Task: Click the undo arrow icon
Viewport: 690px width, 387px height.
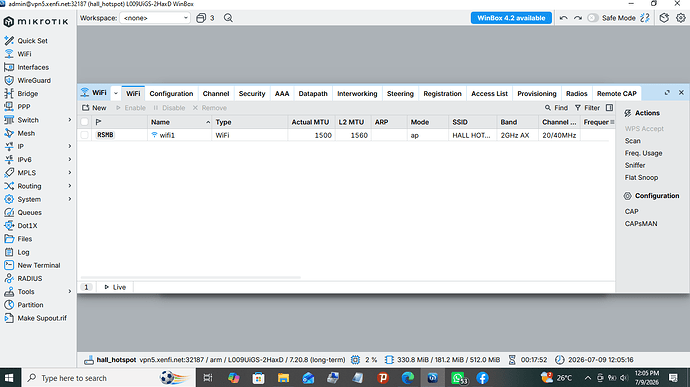Action: coord(563,18)
